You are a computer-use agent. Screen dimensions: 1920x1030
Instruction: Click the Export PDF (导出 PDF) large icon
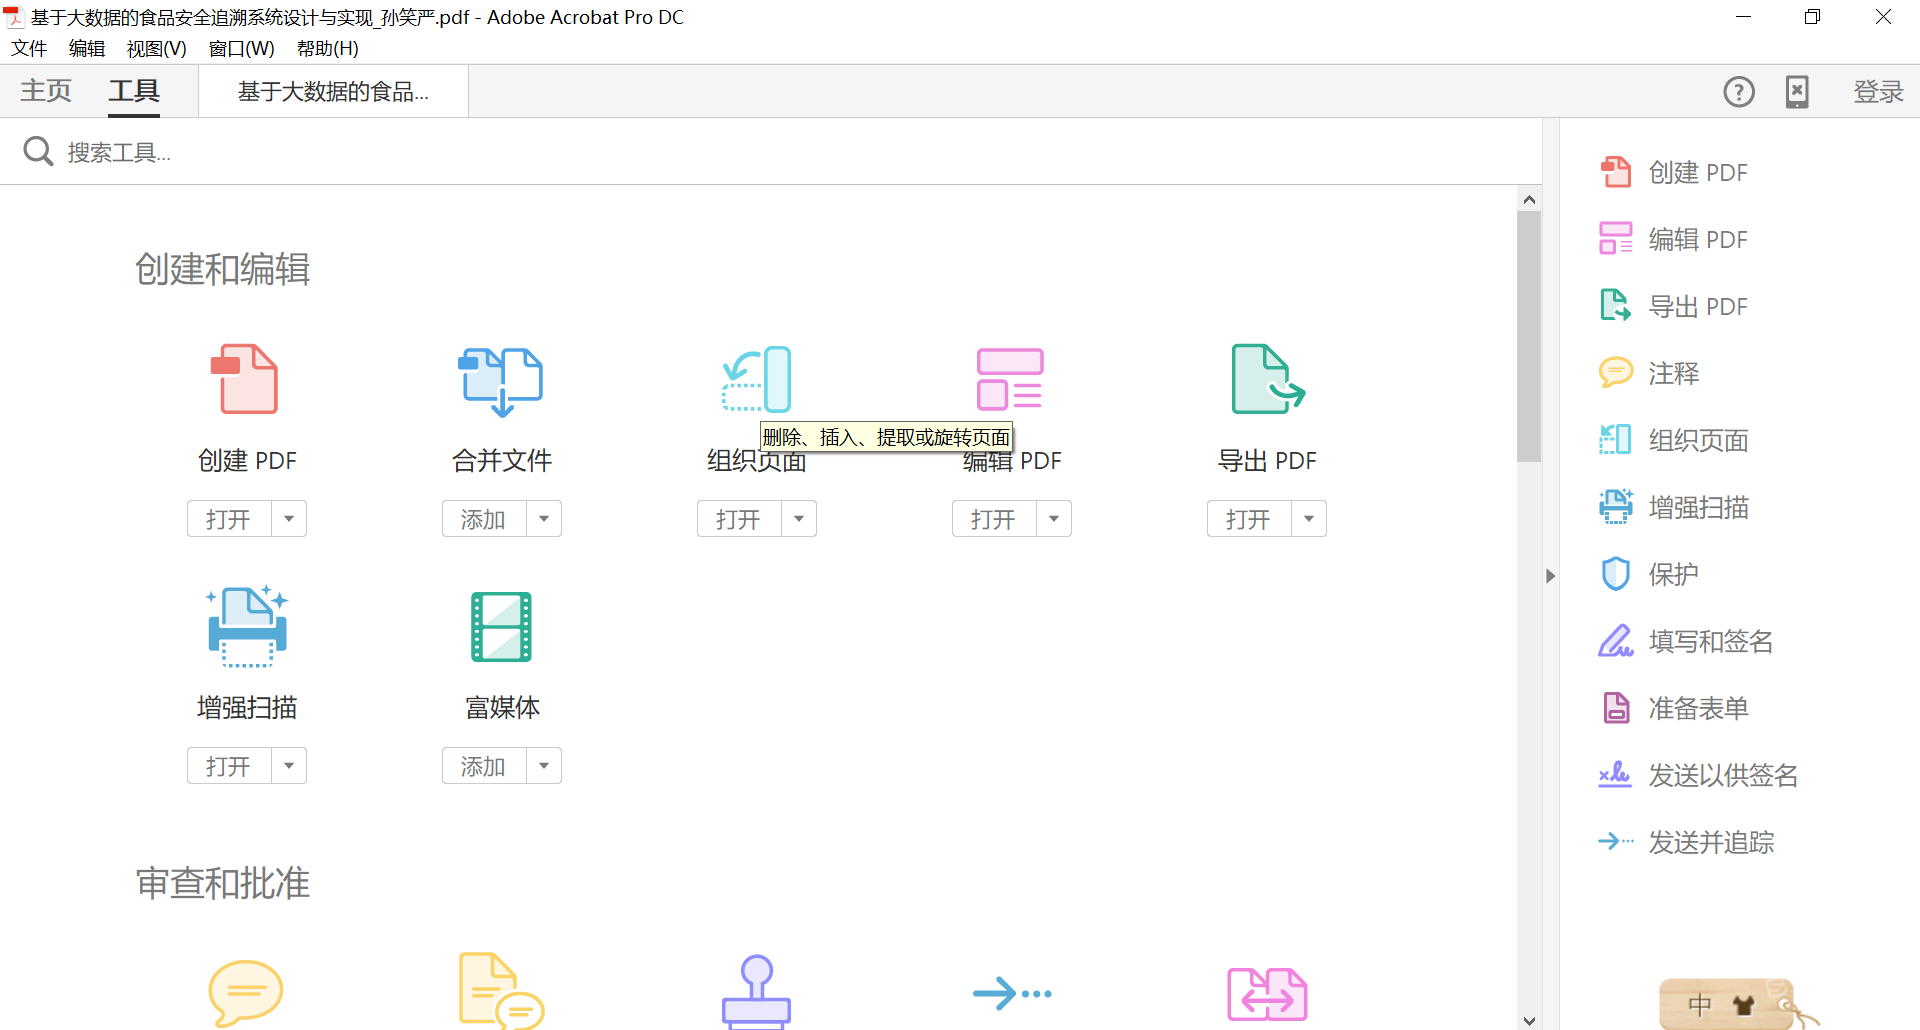1268,379
